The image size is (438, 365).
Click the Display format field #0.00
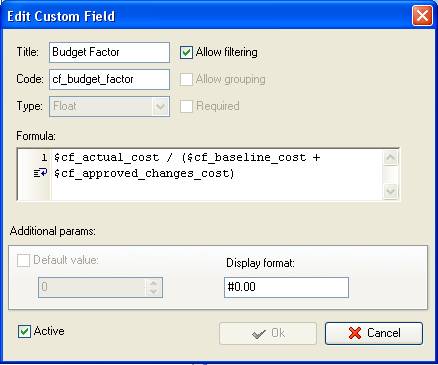click(x=286, y=287)
